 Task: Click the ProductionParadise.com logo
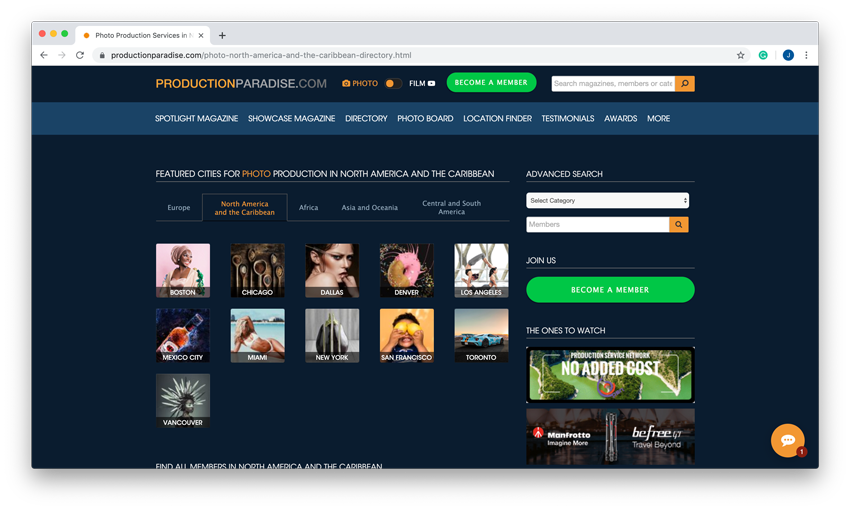tap(241, 83)
